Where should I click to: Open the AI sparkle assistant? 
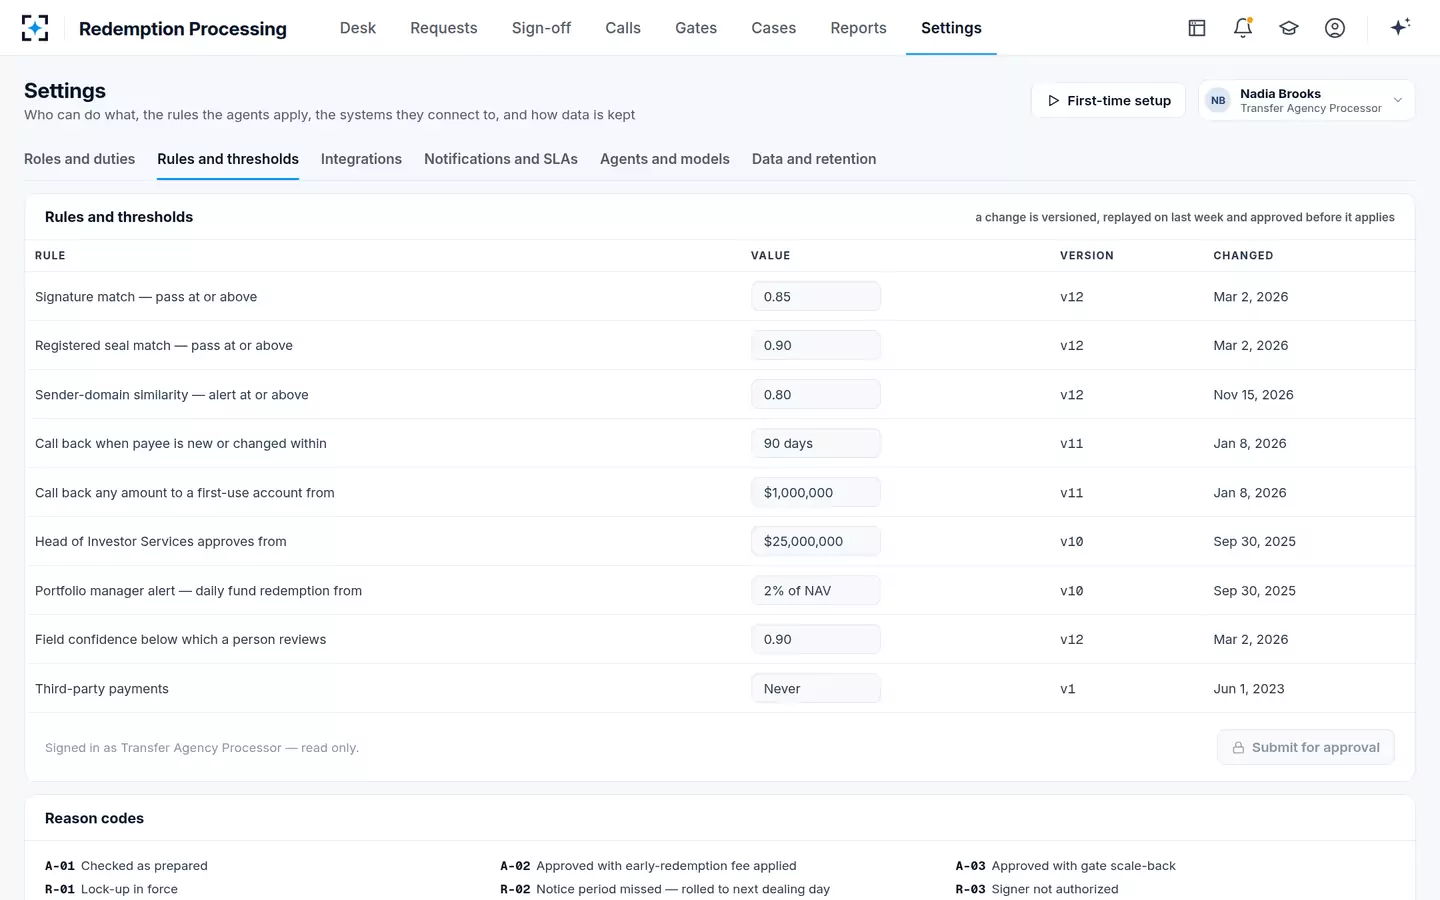pyautogui.click(x=1400, y=27)
